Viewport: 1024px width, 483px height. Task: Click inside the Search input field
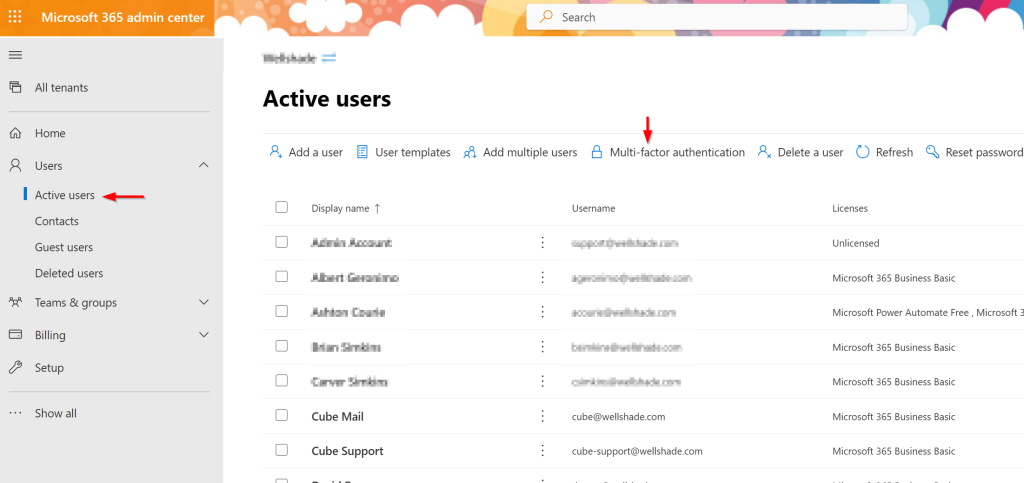coord(717,18)
